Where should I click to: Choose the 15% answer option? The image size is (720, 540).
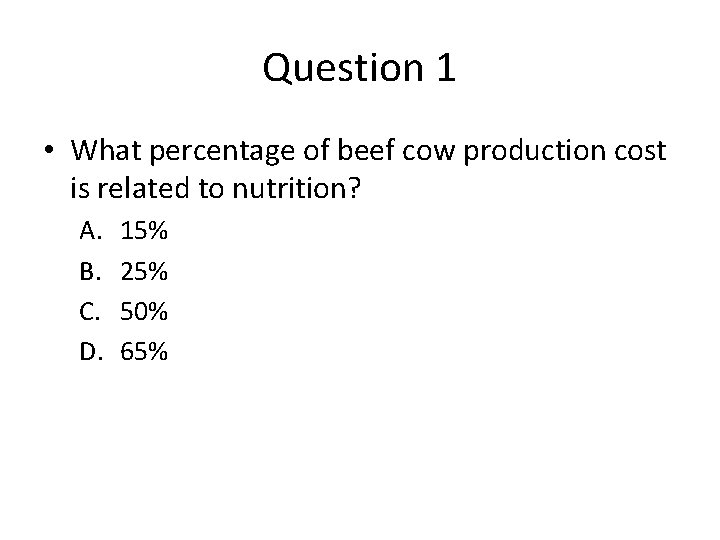click(x=144, y=232)
